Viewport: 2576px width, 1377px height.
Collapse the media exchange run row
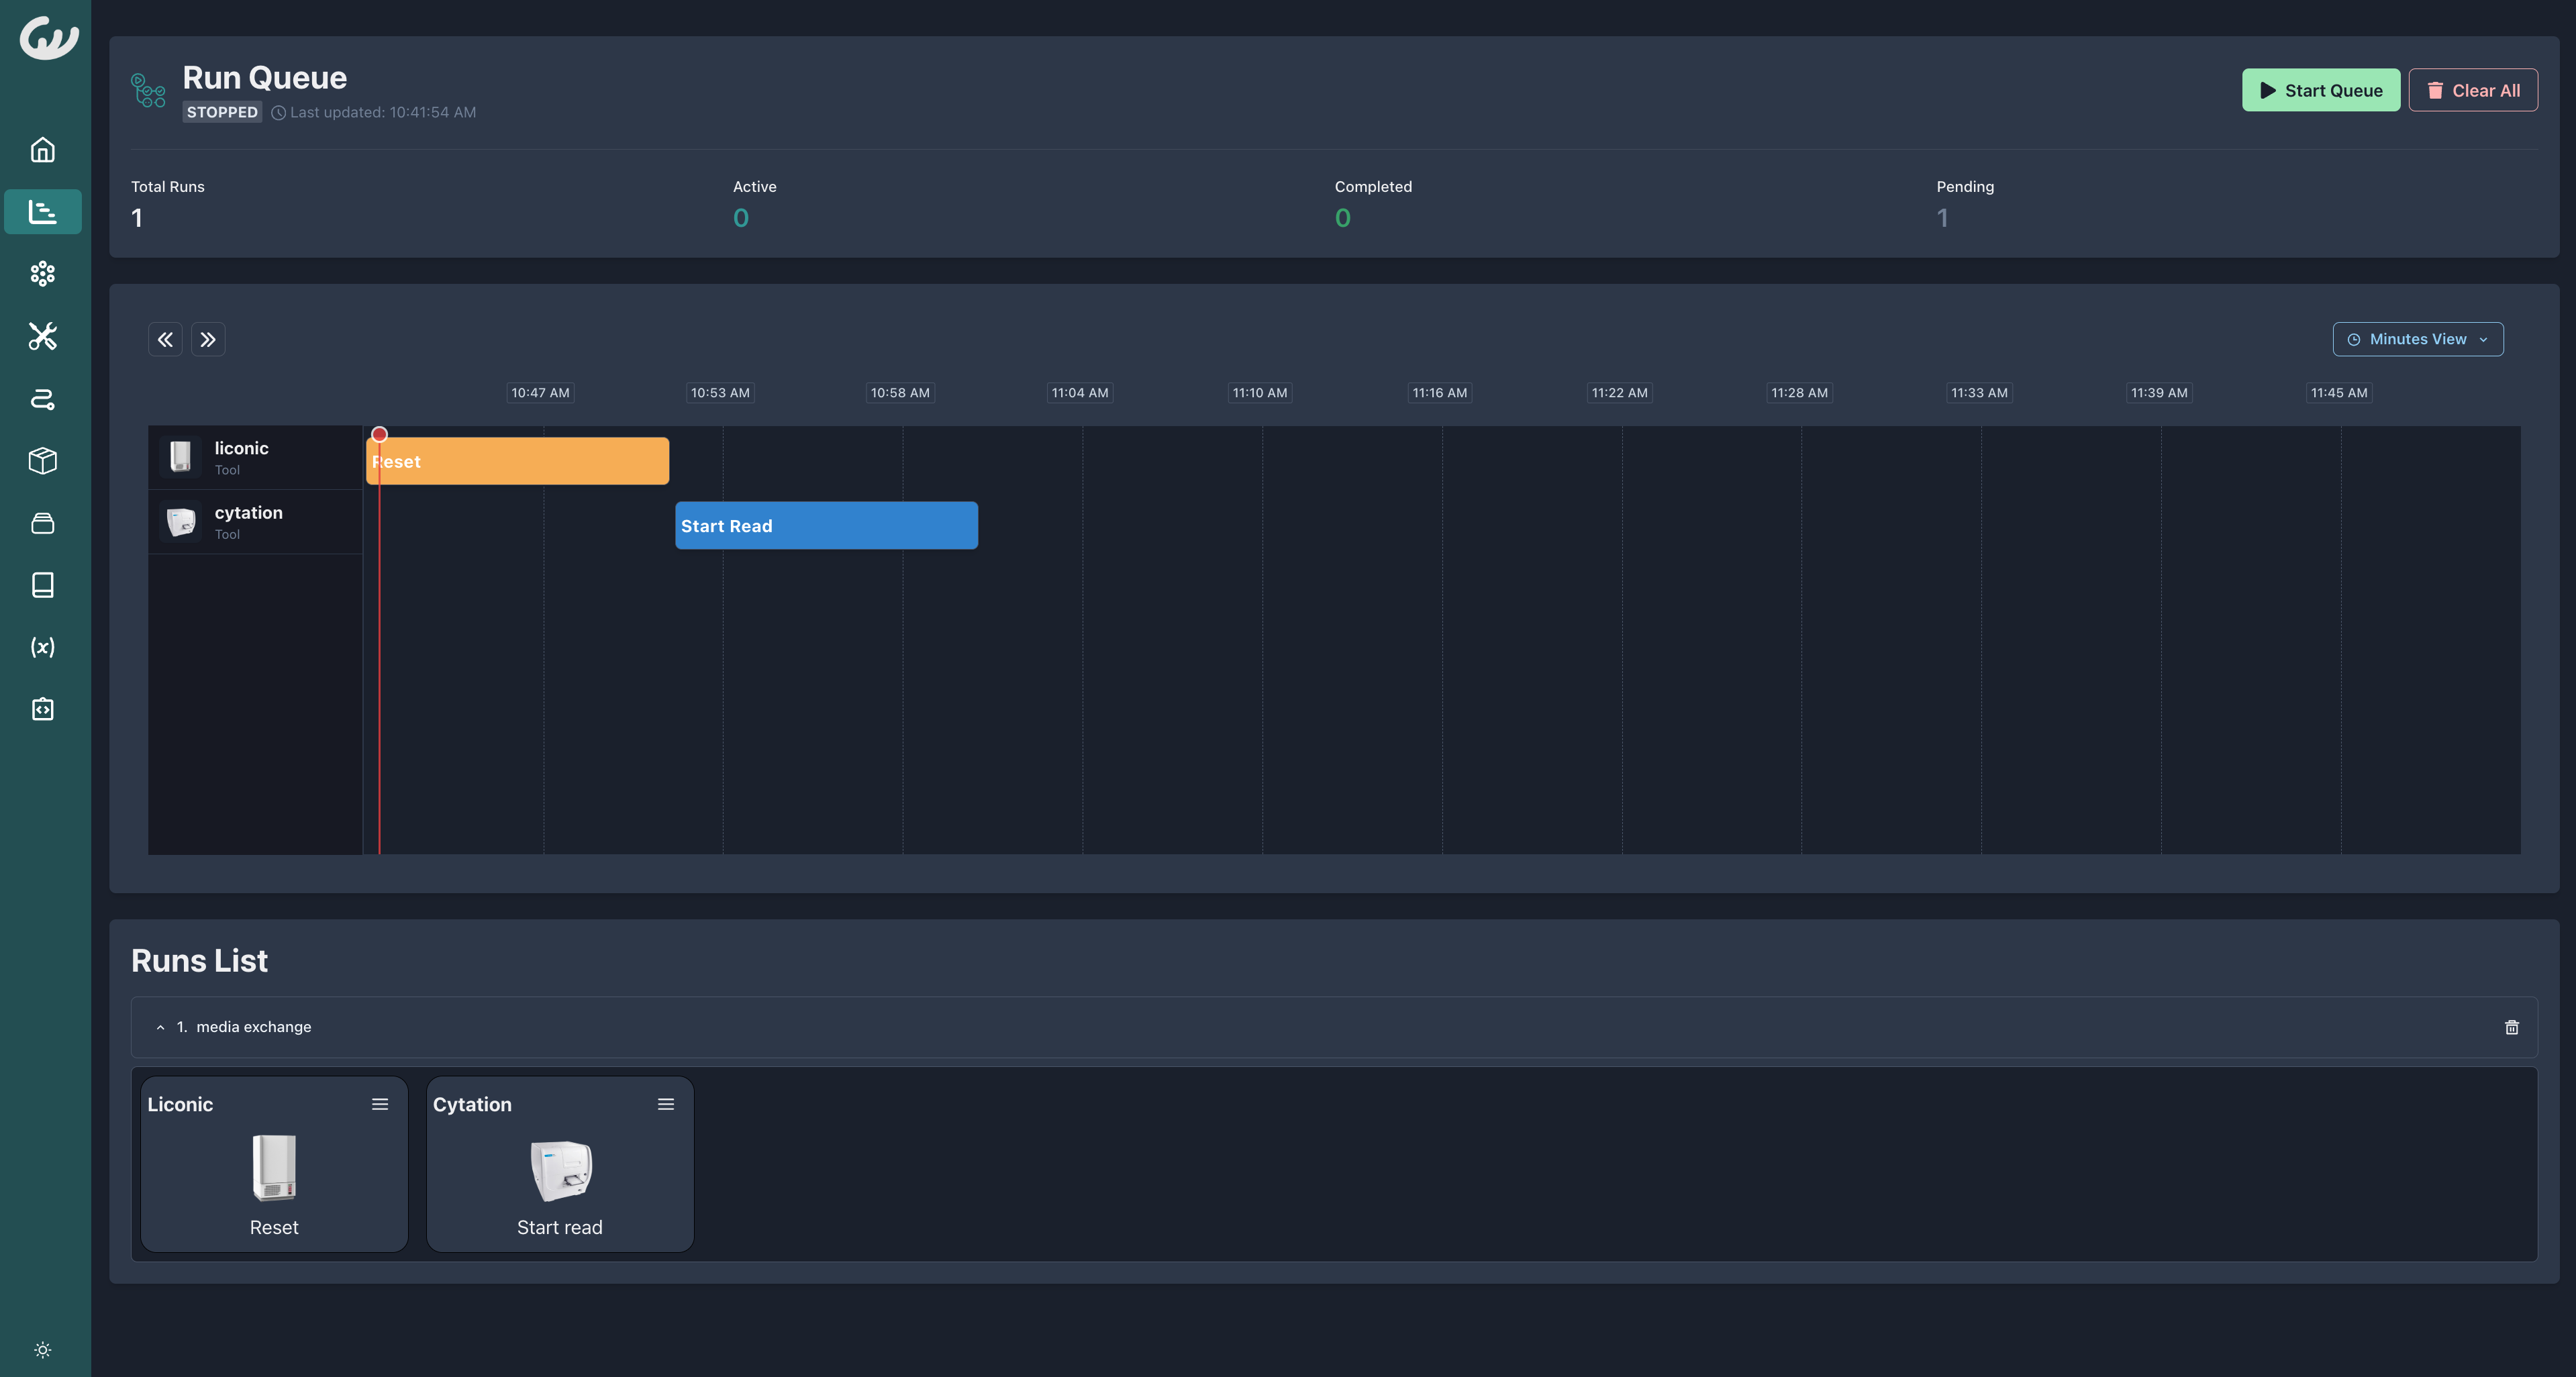tap(160, 1027)
